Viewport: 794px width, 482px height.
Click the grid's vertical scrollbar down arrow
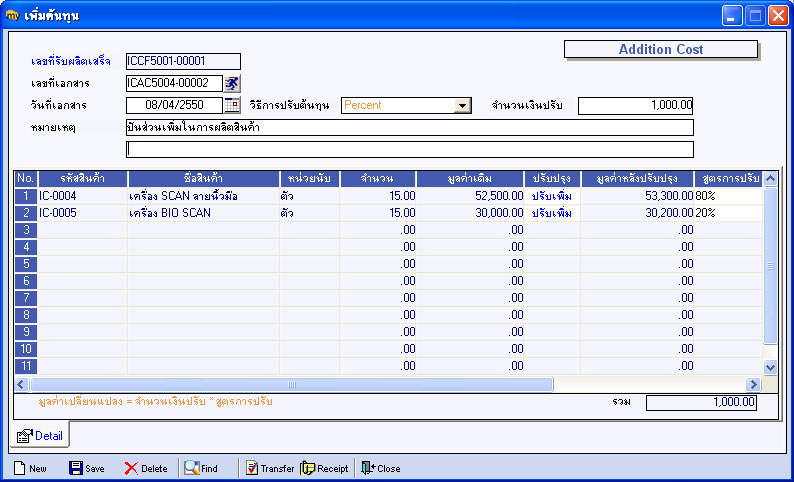point(770,367)
